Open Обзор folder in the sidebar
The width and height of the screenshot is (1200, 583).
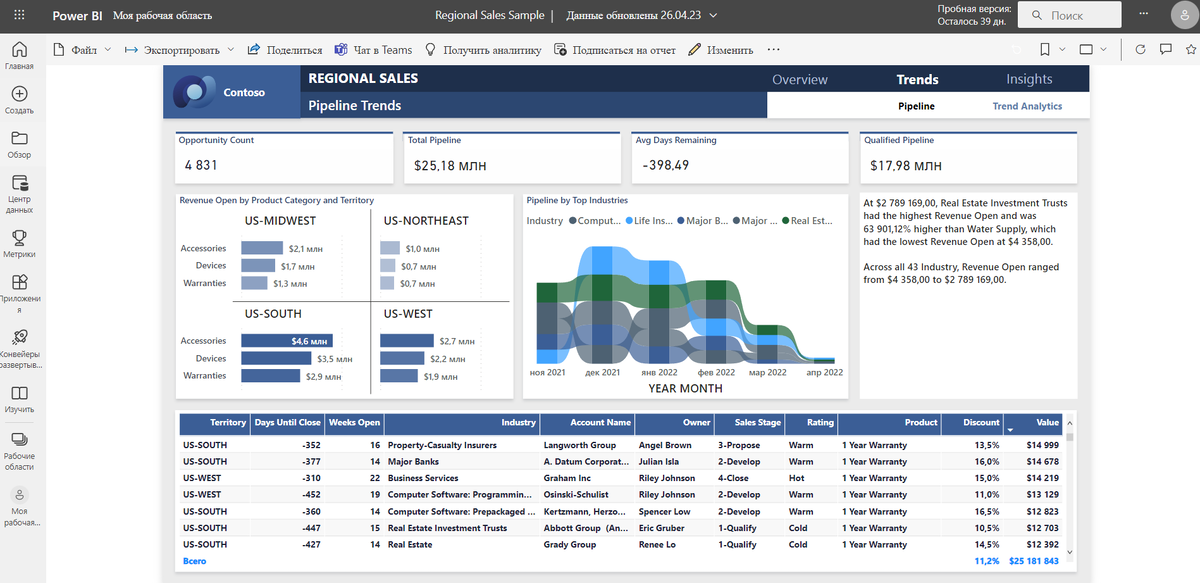[x=19, y=144]
